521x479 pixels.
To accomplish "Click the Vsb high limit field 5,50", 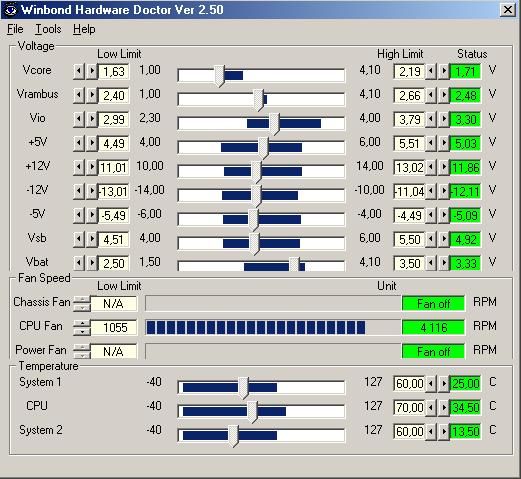I will point(409,239).
